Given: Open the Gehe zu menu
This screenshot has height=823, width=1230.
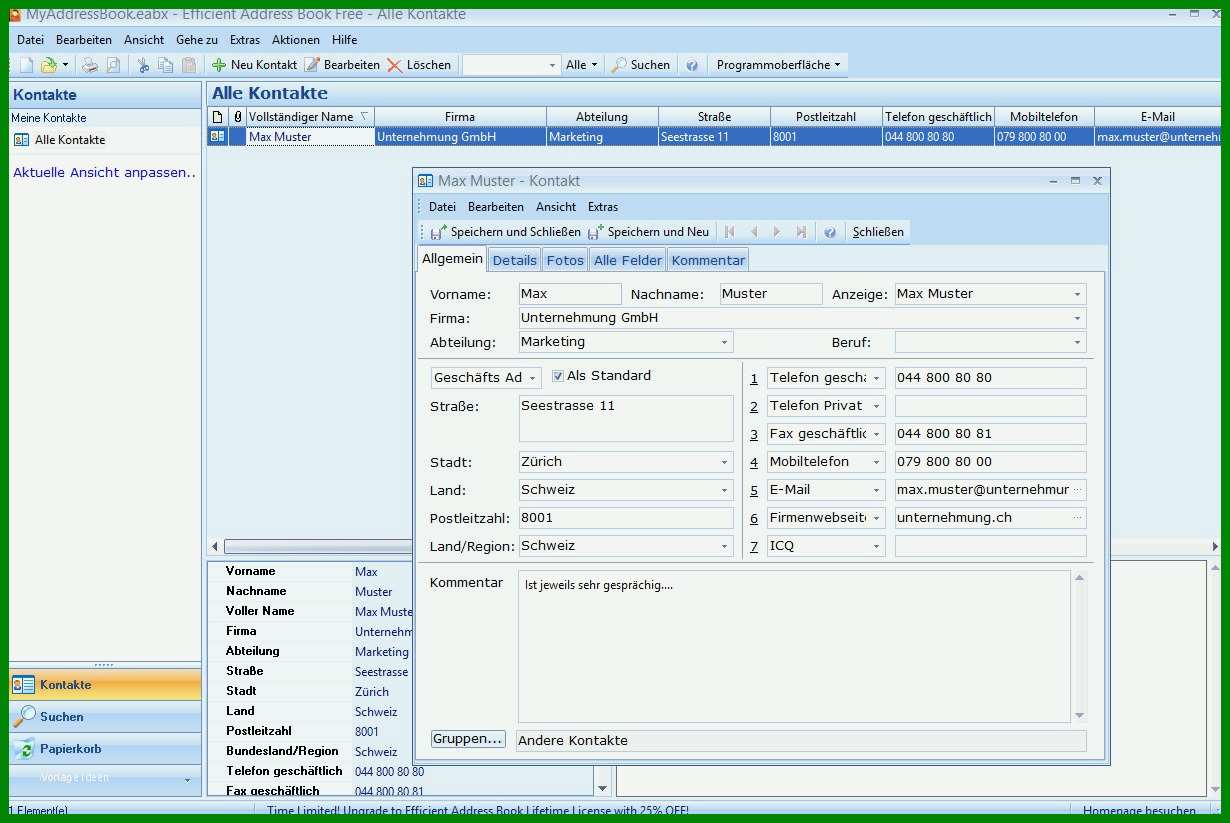Looking at the screenshot, I should (197, 40).
